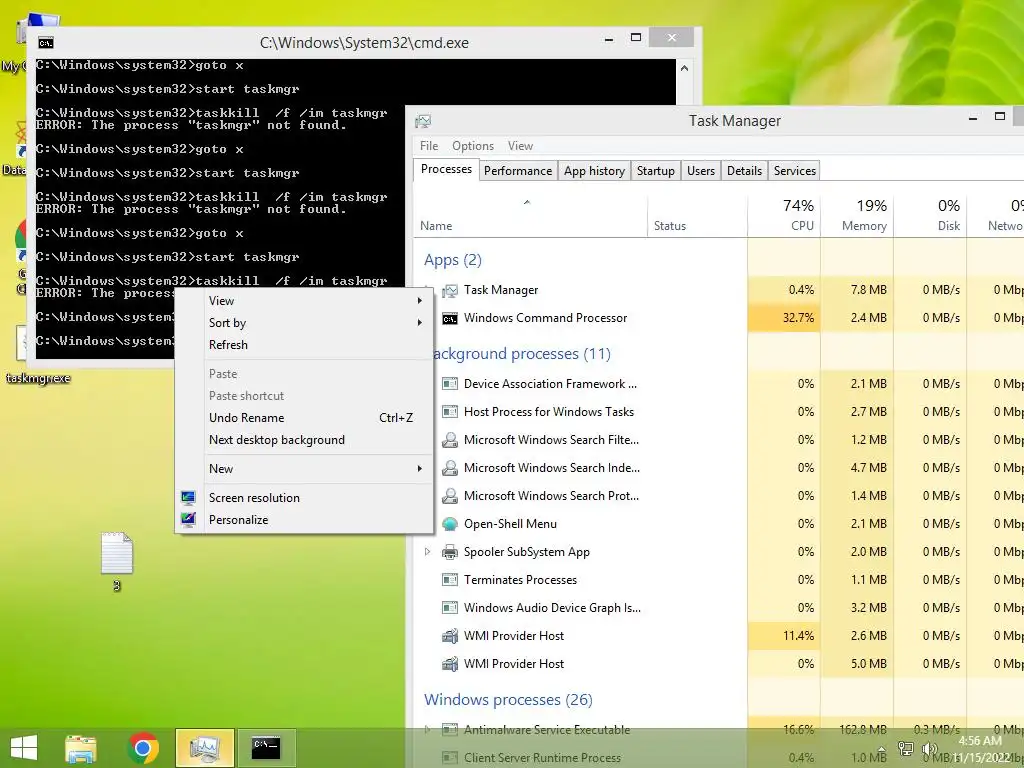The height and width of the screenshot is (768, 1024).
Task: Switch to the Services tab
Action: [x=795, y=170]
